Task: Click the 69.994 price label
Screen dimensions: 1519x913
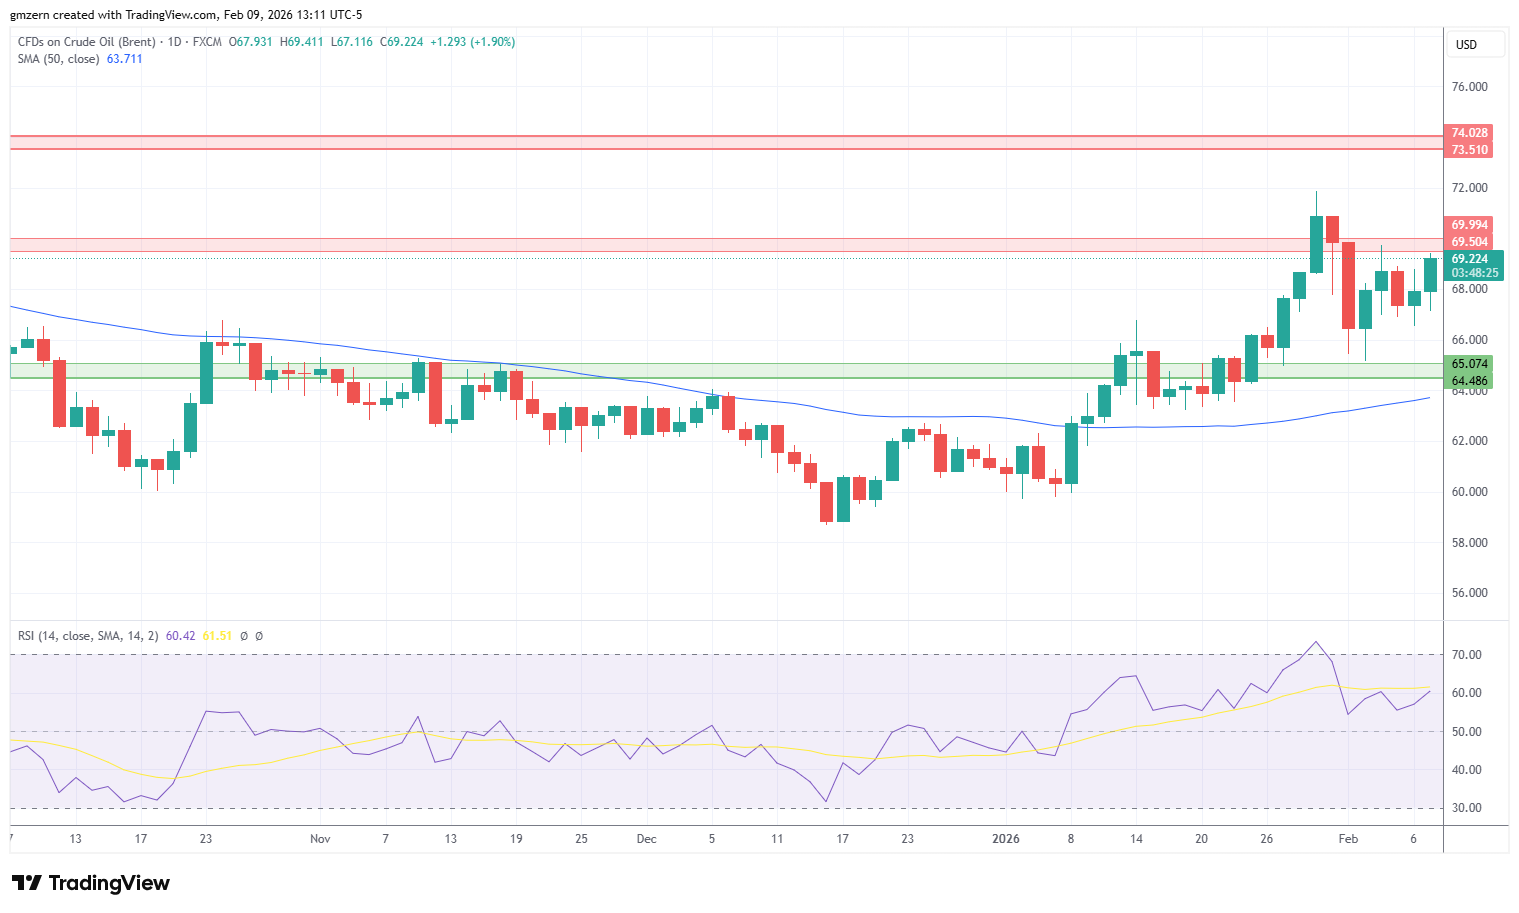Action: coord(1469,225)
